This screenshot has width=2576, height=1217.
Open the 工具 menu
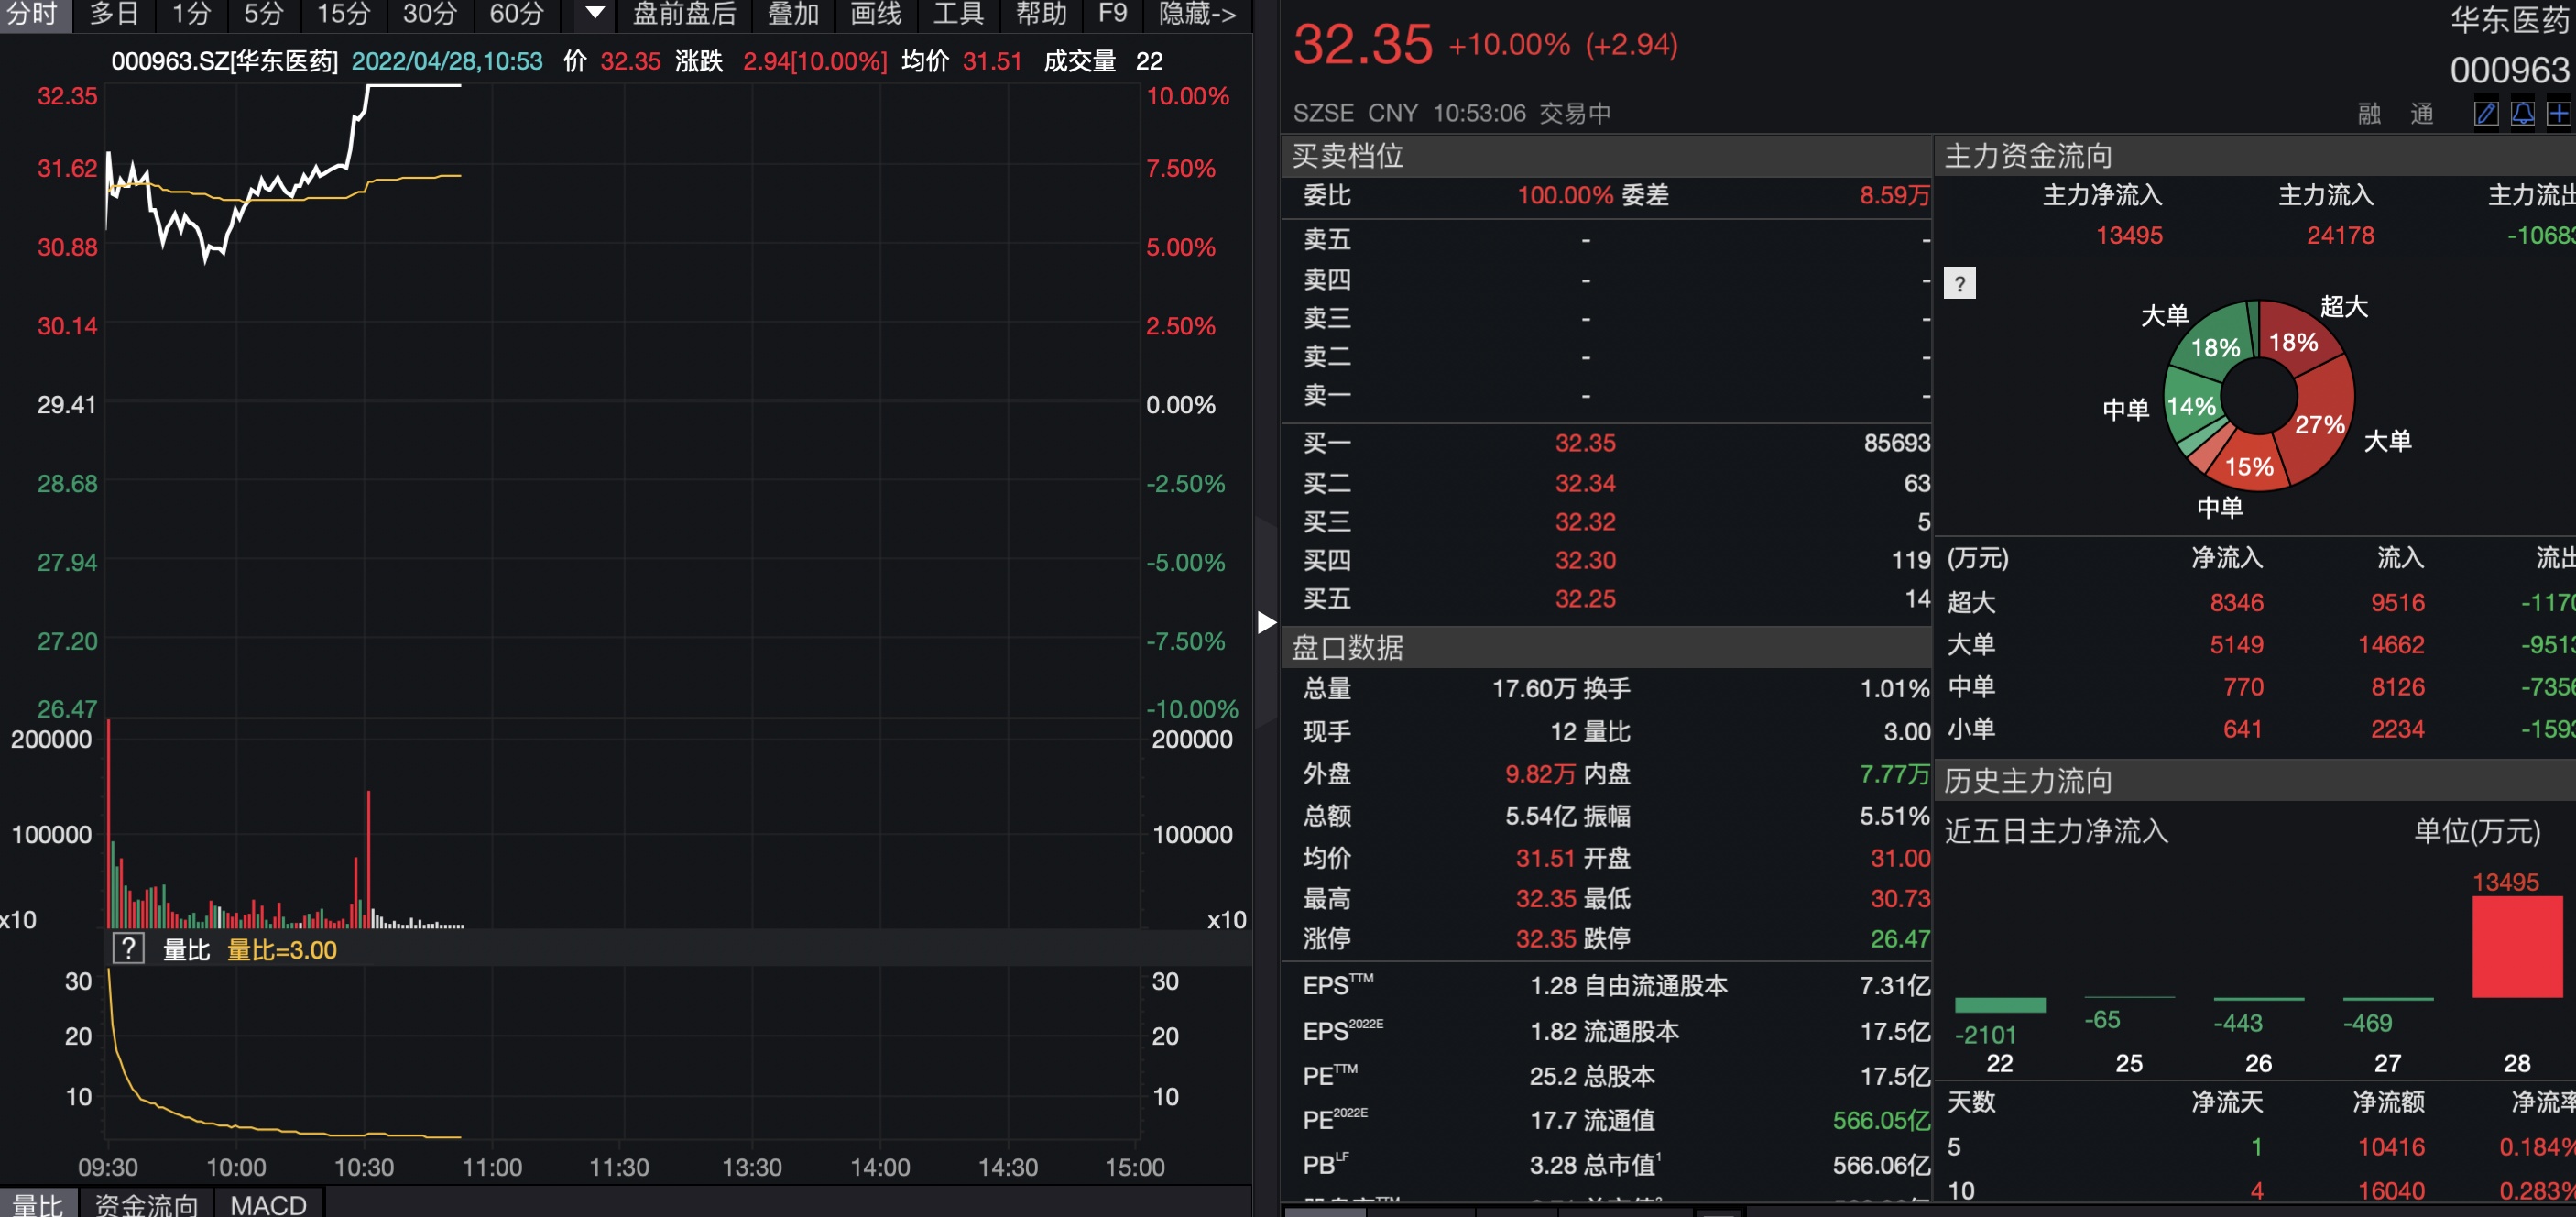tap(958, 14)
